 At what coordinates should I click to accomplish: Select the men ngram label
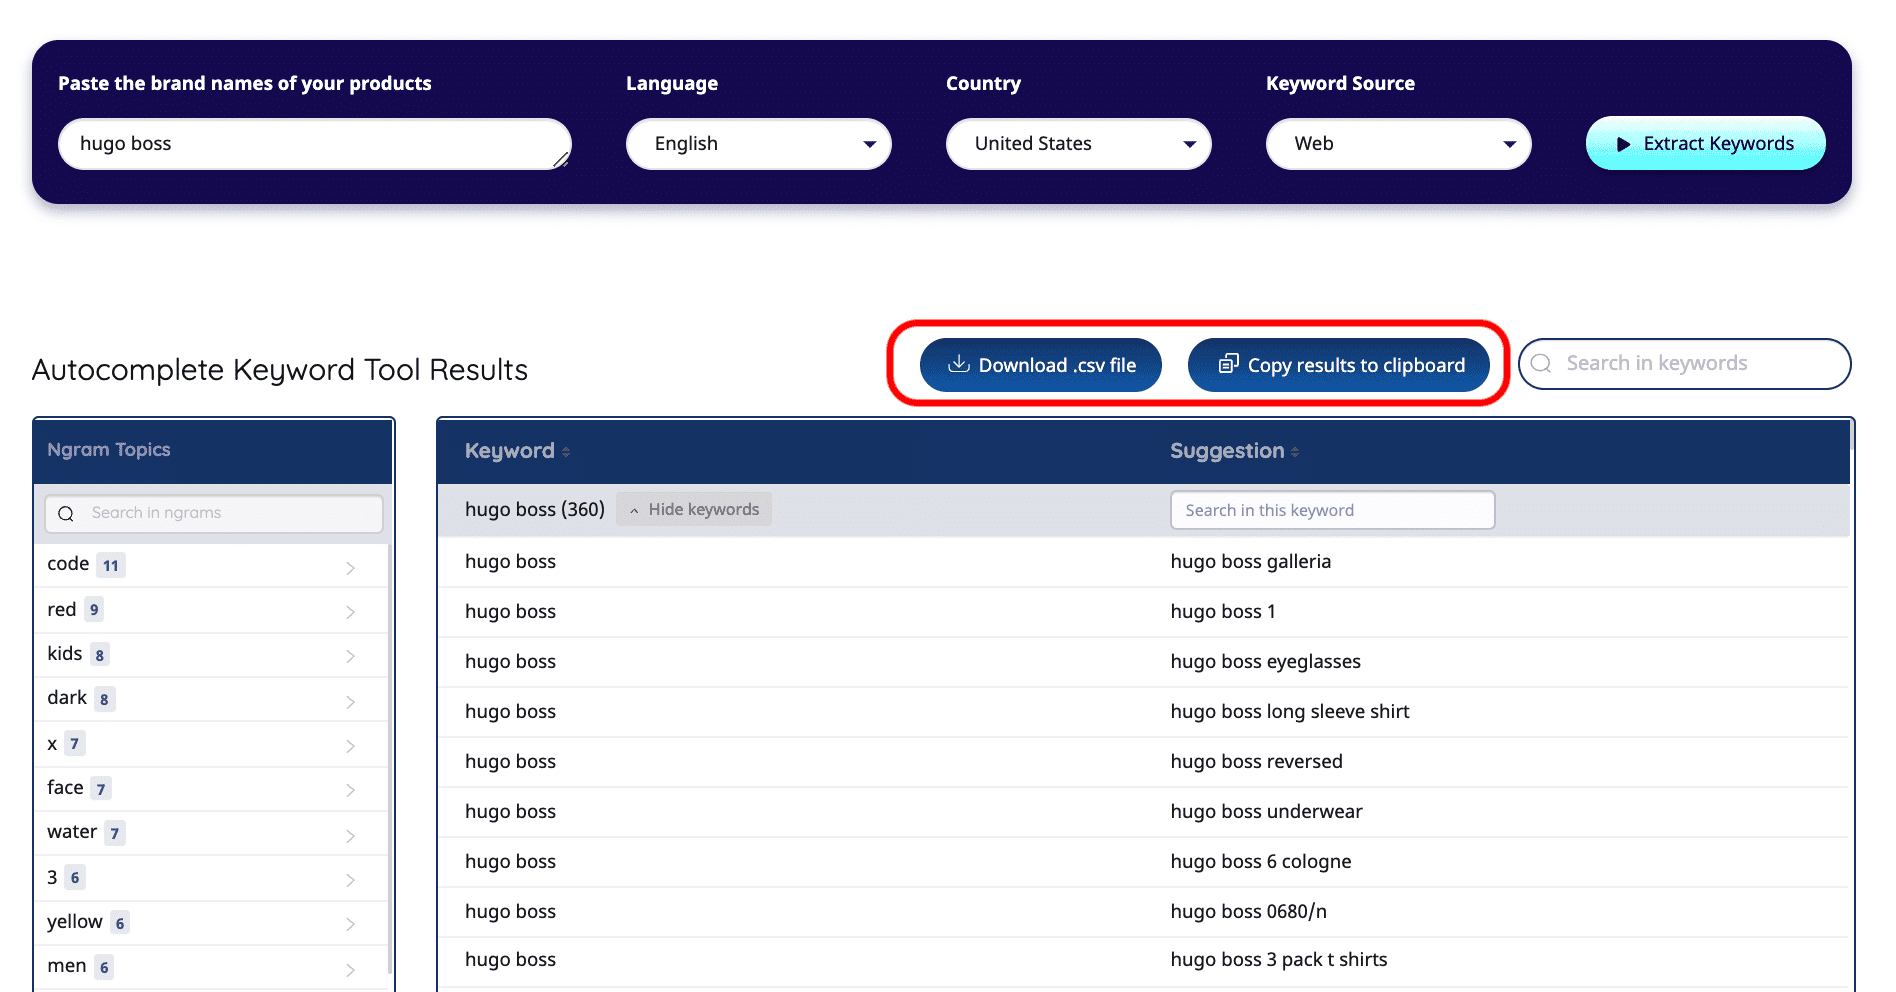coord(67,966)
